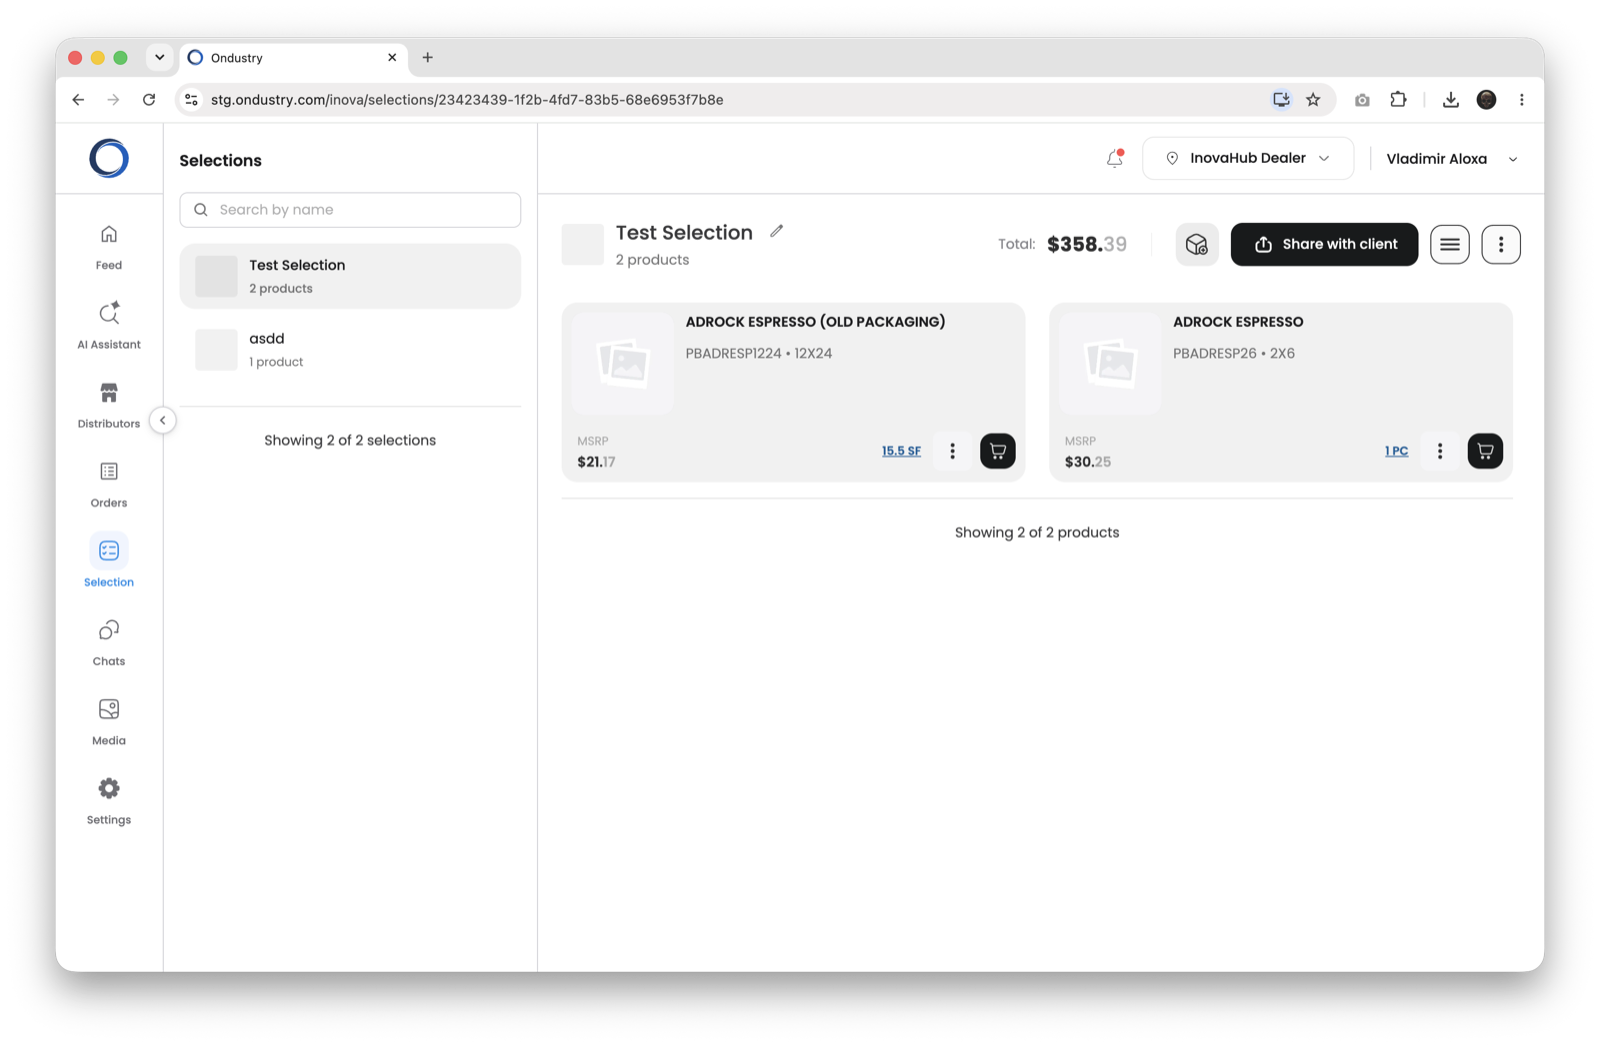The width and height of the screenshot is (1600, 1045).
Task: Click Adrock Espresso (Old Packaging) image thumbnail
Action: tap(623, 363)
